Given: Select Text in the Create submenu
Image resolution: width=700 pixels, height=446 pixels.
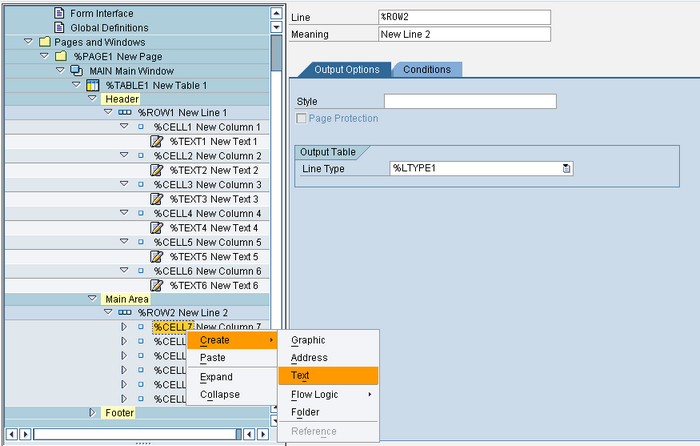Looking at the screenshot, I should (328, 375).
